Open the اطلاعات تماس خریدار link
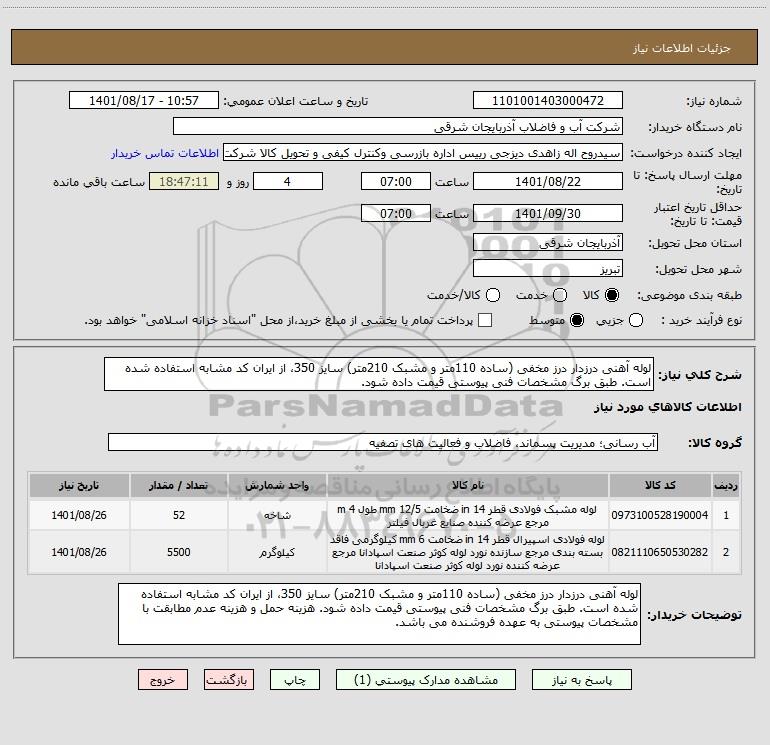Viewport: 770px width, 745px height. 165,153
